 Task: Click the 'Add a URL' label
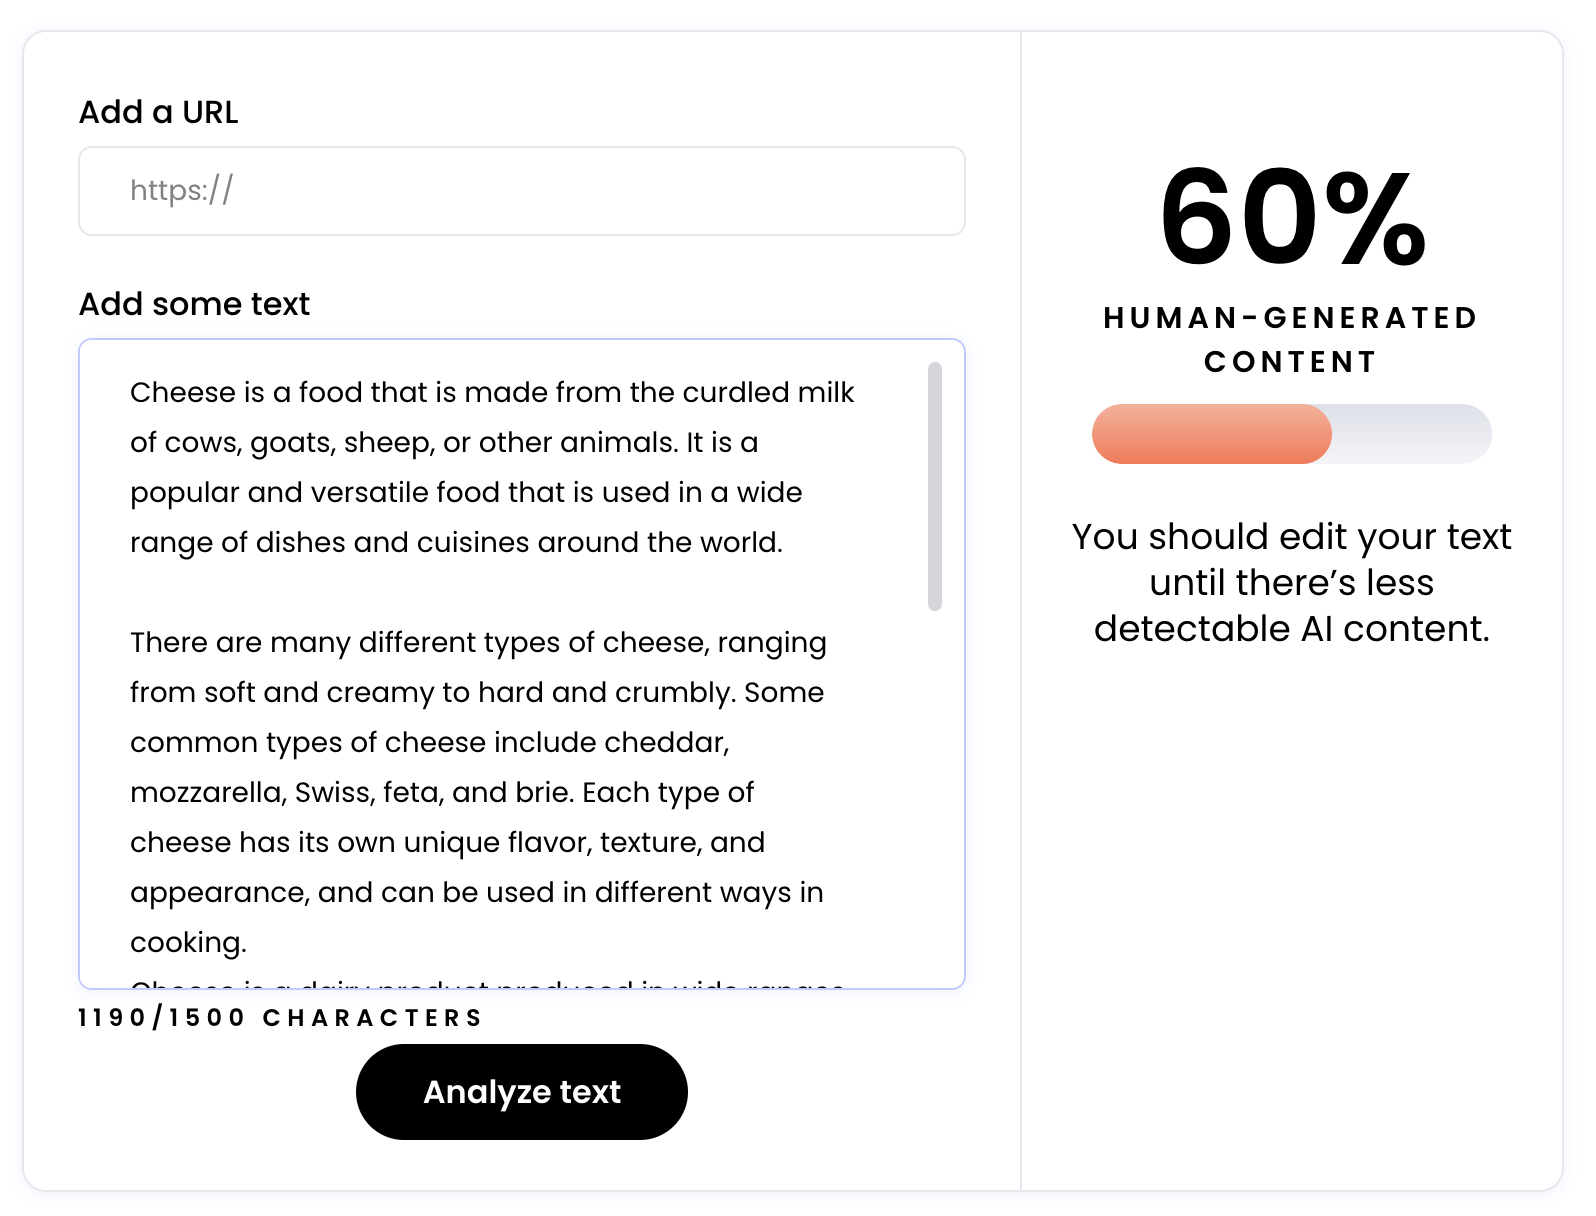(158, 112)
